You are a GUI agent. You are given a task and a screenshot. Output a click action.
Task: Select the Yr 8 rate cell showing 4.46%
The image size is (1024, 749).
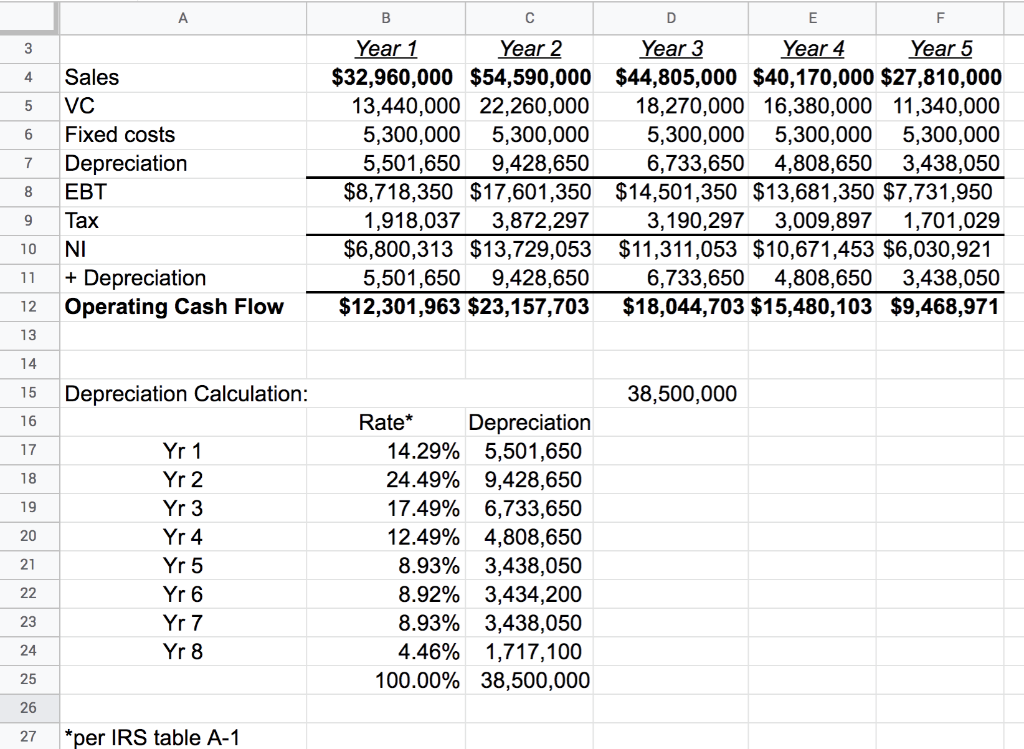point(385,651)
